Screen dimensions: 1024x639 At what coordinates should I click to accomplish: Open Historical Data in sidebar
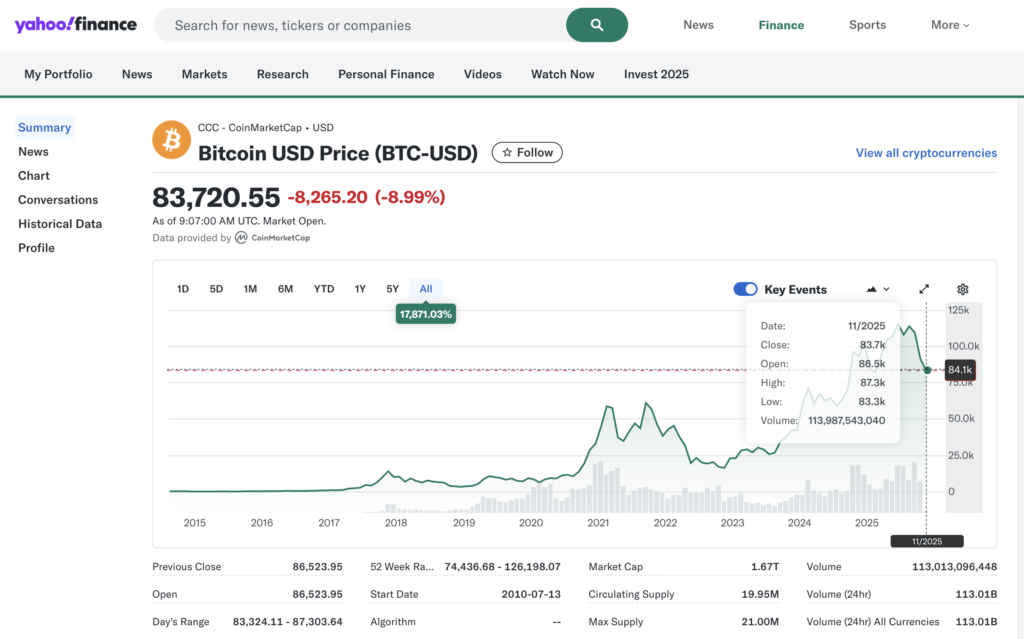(x=60, y=224)
